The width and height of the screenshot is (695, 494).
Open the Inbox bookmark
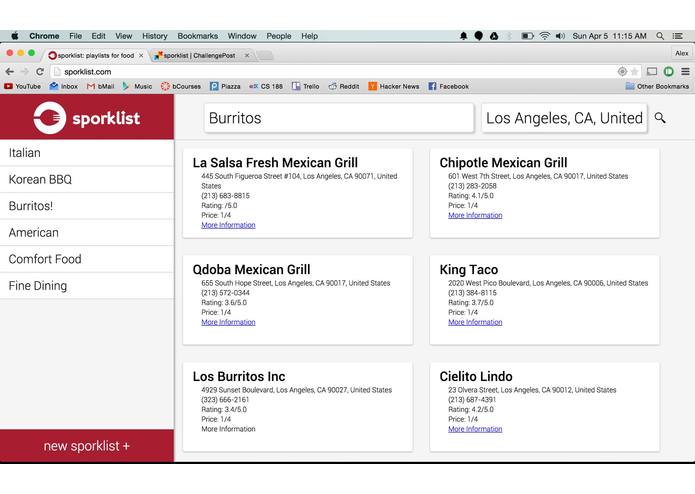(x=63, y=86)
